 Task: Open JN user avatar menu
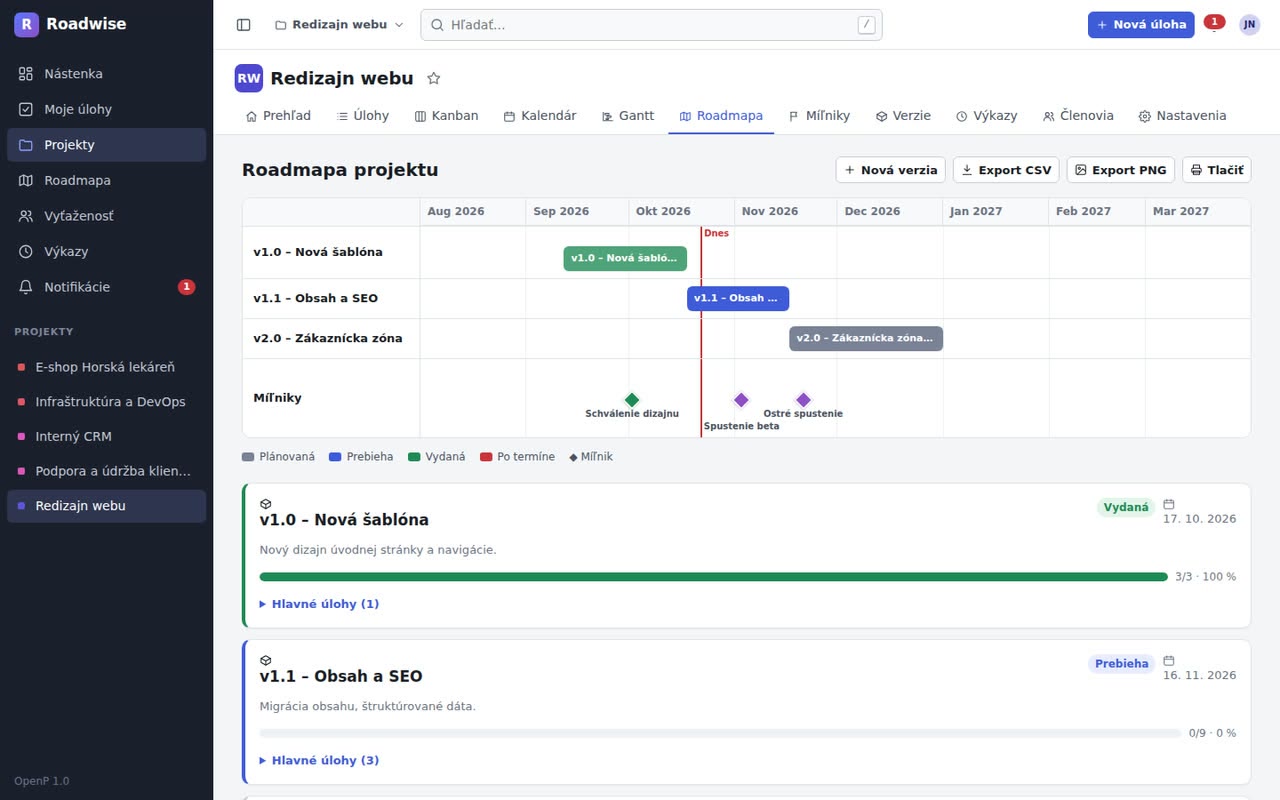[1249, 25]
